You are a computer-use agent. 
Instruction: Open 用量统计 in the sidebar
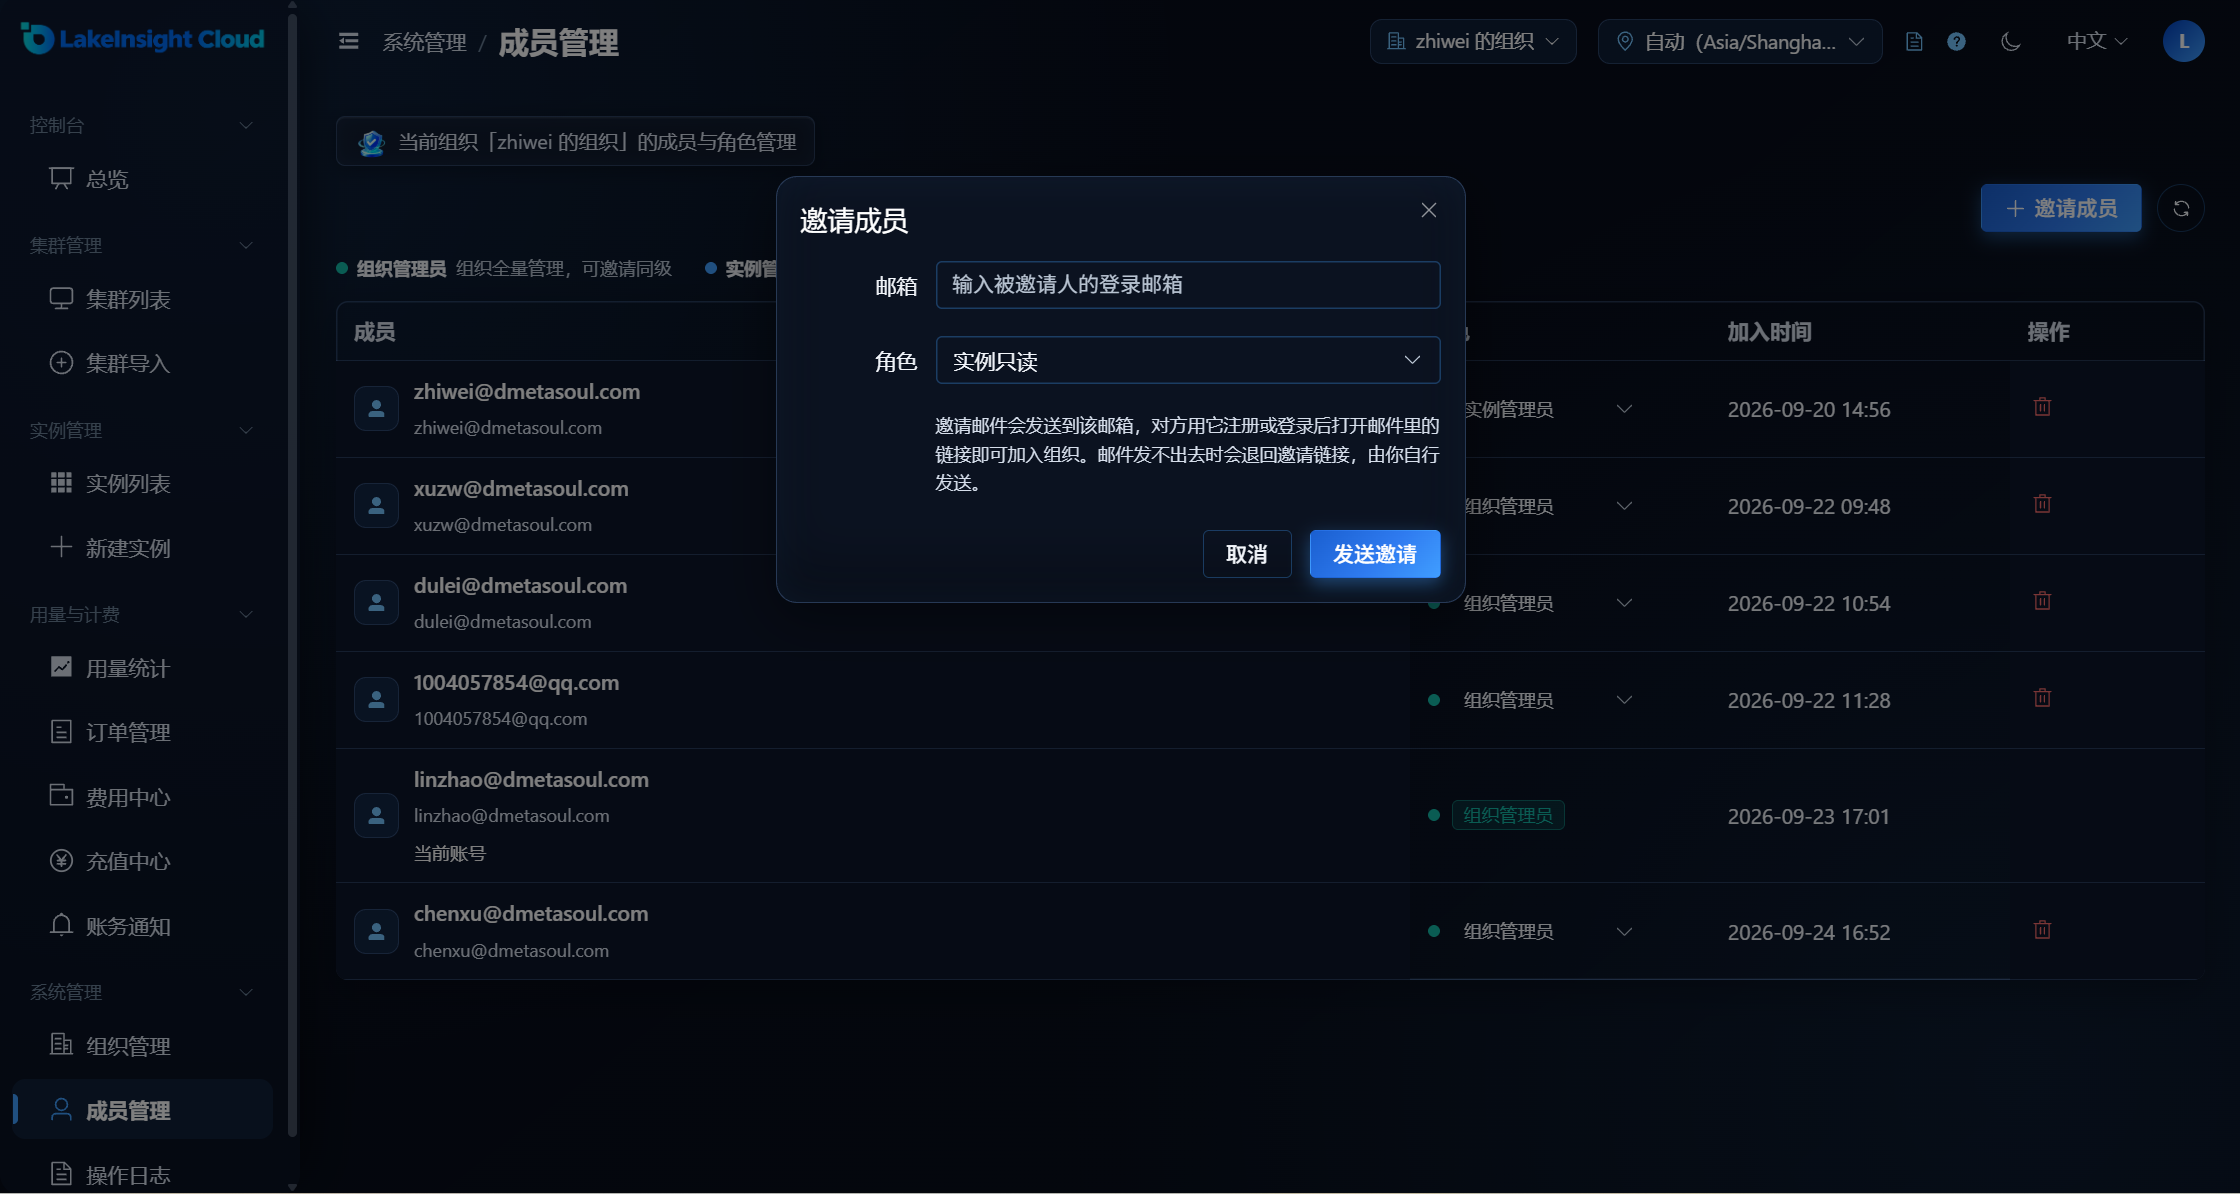pyautogui.click(x=142, y=668)
